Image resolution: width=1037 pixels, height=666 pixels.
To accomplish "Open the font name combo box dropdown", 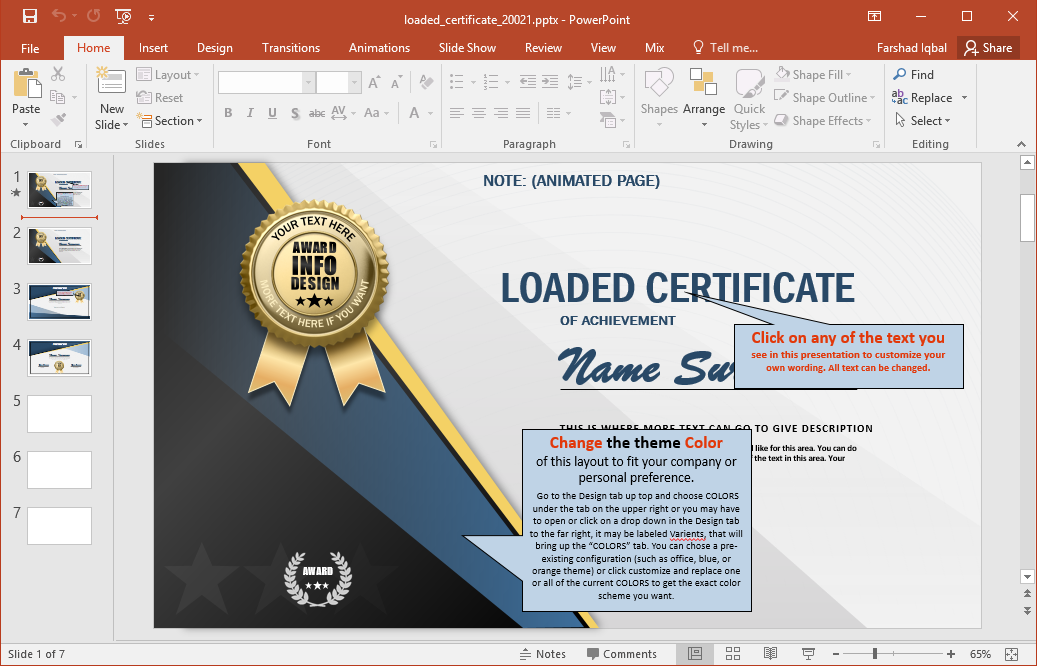I will point(309,83).
